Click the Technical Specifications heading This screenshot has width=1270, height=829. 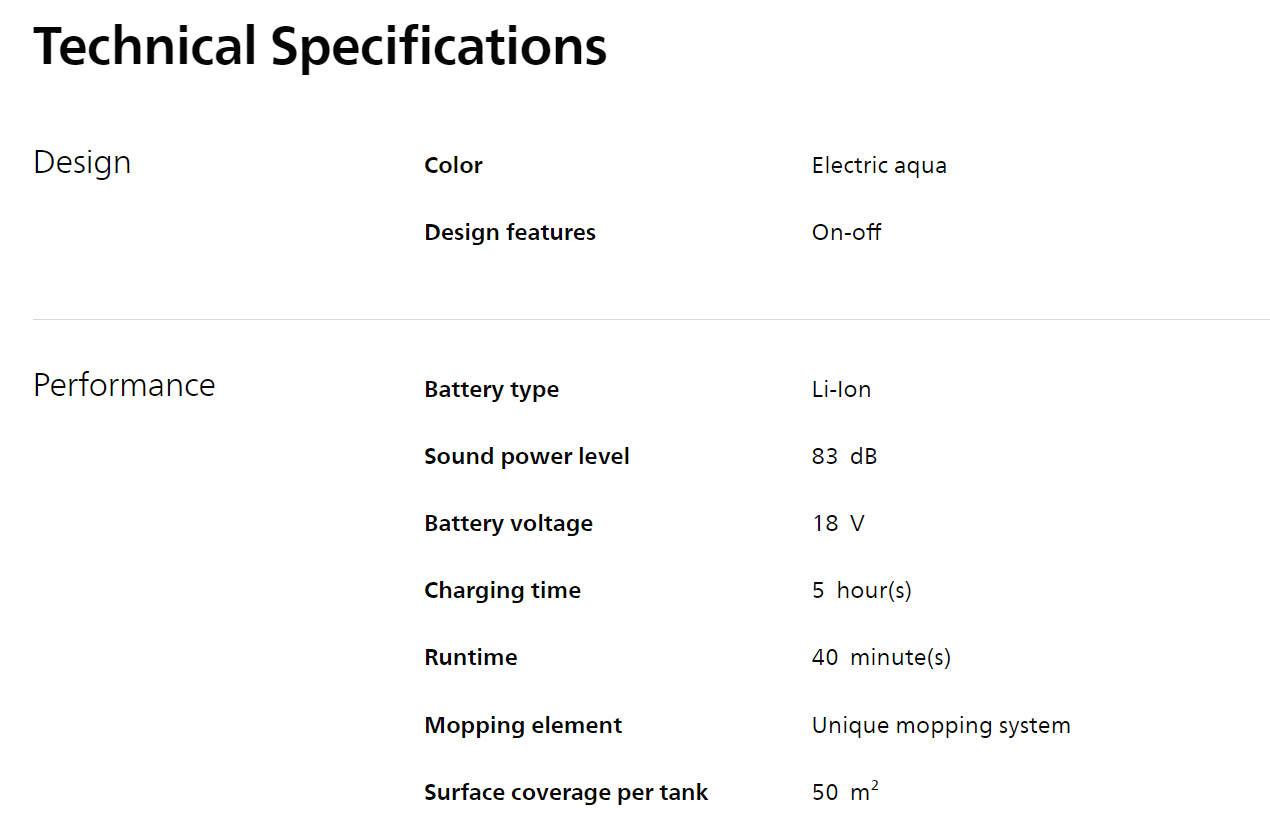[320, 47]
